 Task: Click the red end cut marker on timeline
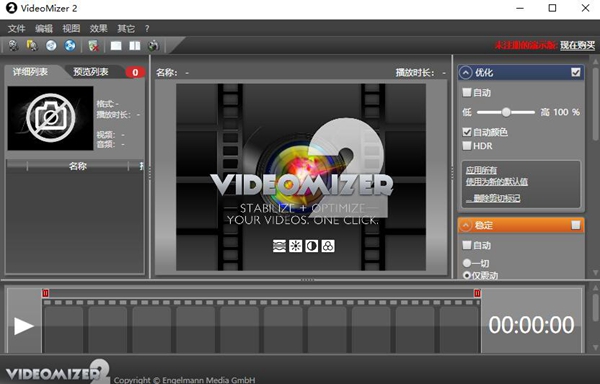point(477,293)
